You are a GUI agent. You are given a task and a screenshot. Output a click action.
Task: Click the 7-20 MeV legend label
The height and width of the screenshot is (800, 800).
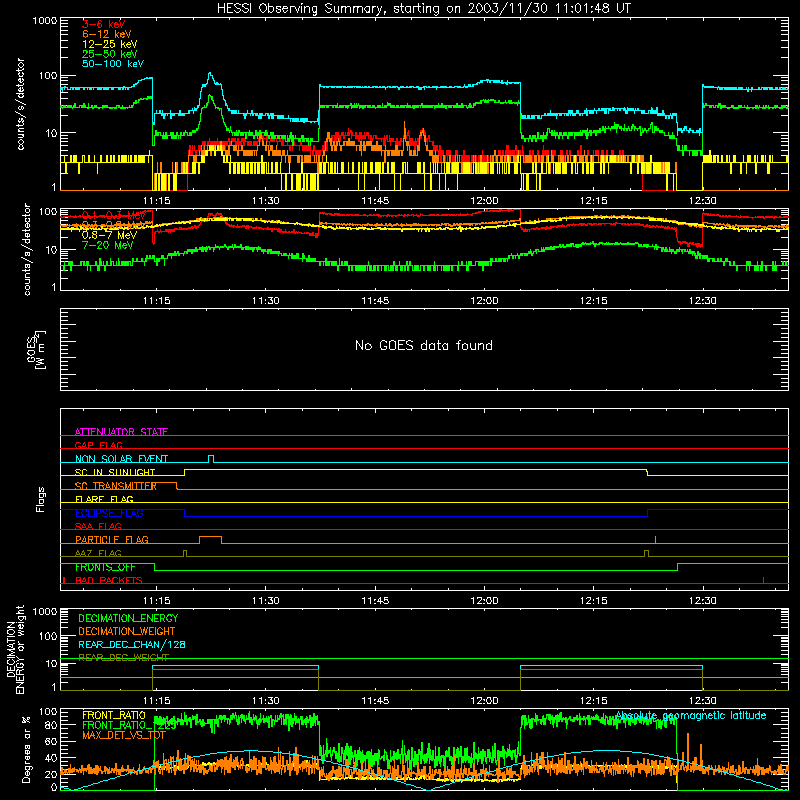107,245
